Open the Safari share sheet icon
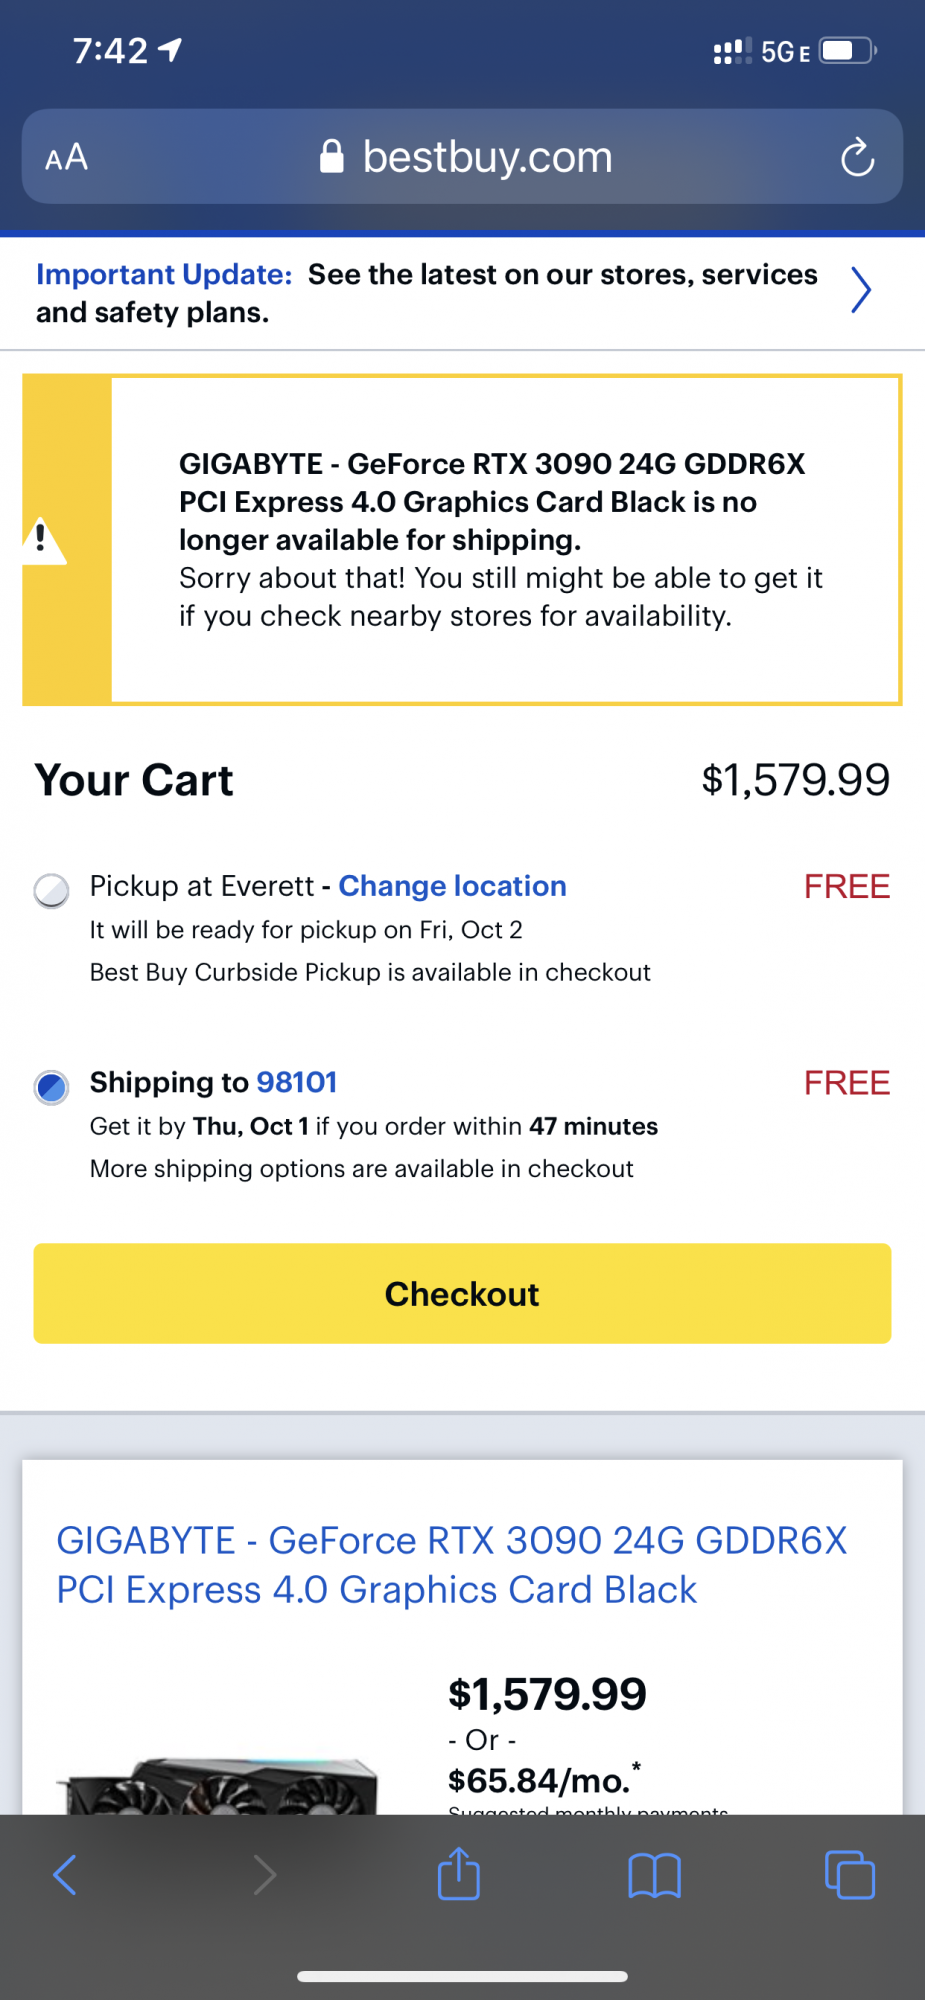925x2000 pixels. (x=459, y=1873)
